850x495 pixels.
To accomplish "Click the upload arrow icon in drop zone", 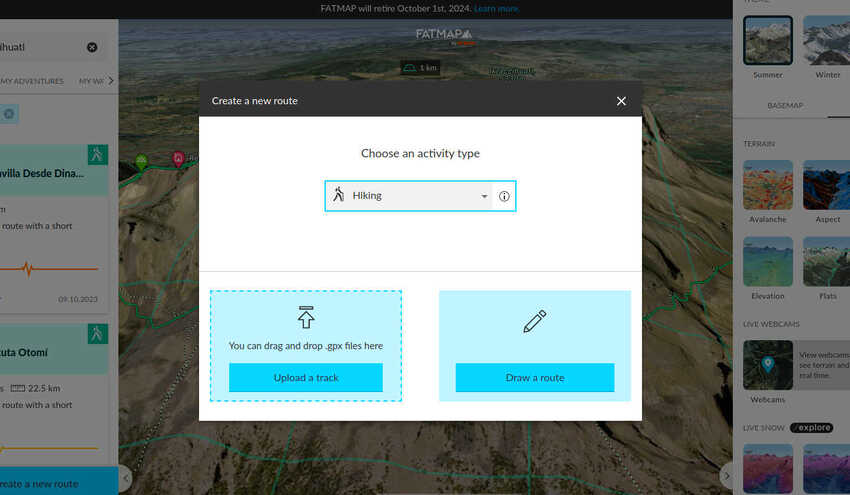I will 306,317.
